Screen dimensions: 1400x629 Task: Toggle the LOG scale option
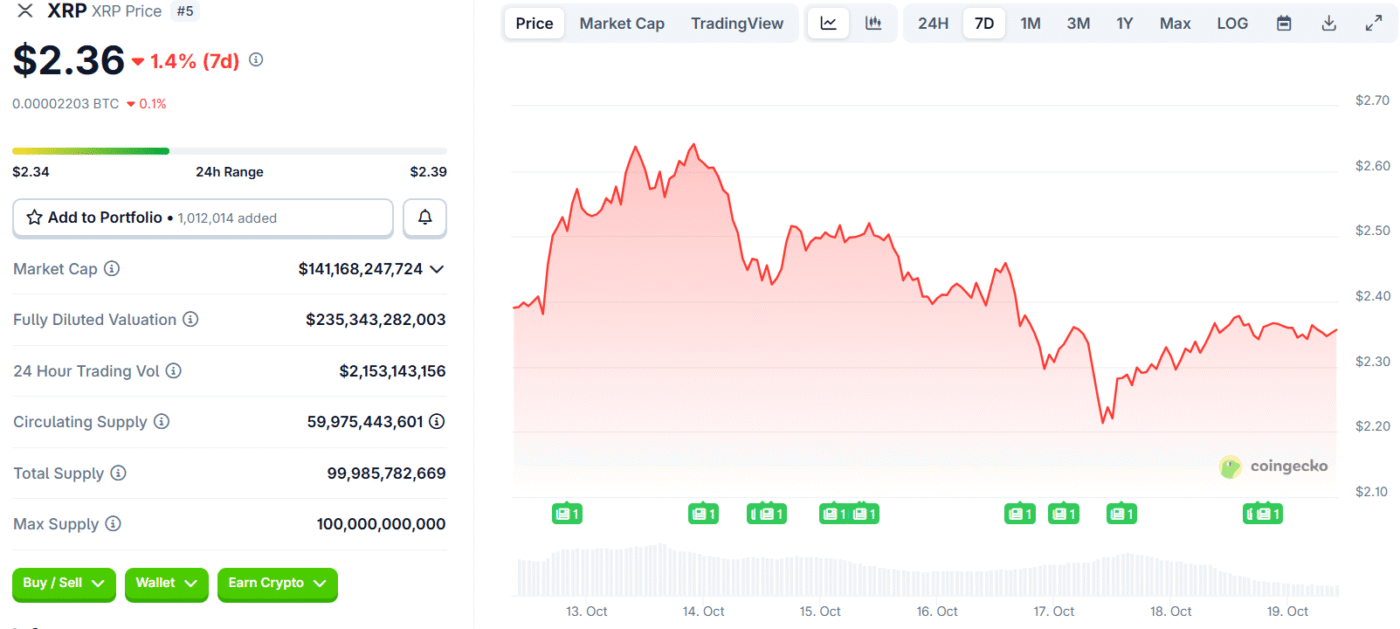1232,23
